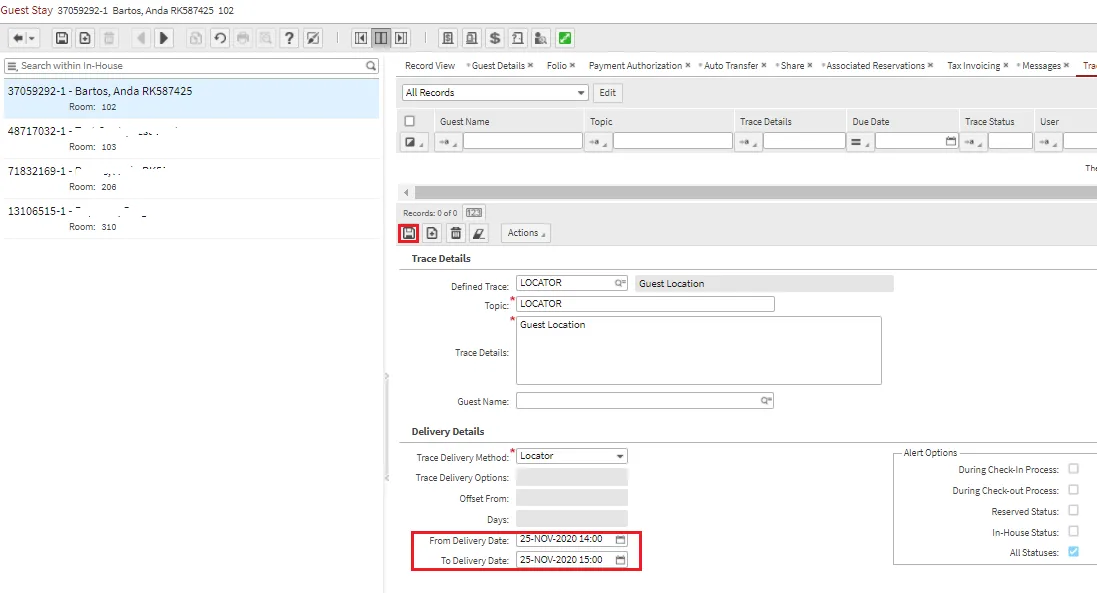This screenshot has width=1097, height=593.
Task: Switch to the Payment Authorization tab
Action: (x=635, y=66)
